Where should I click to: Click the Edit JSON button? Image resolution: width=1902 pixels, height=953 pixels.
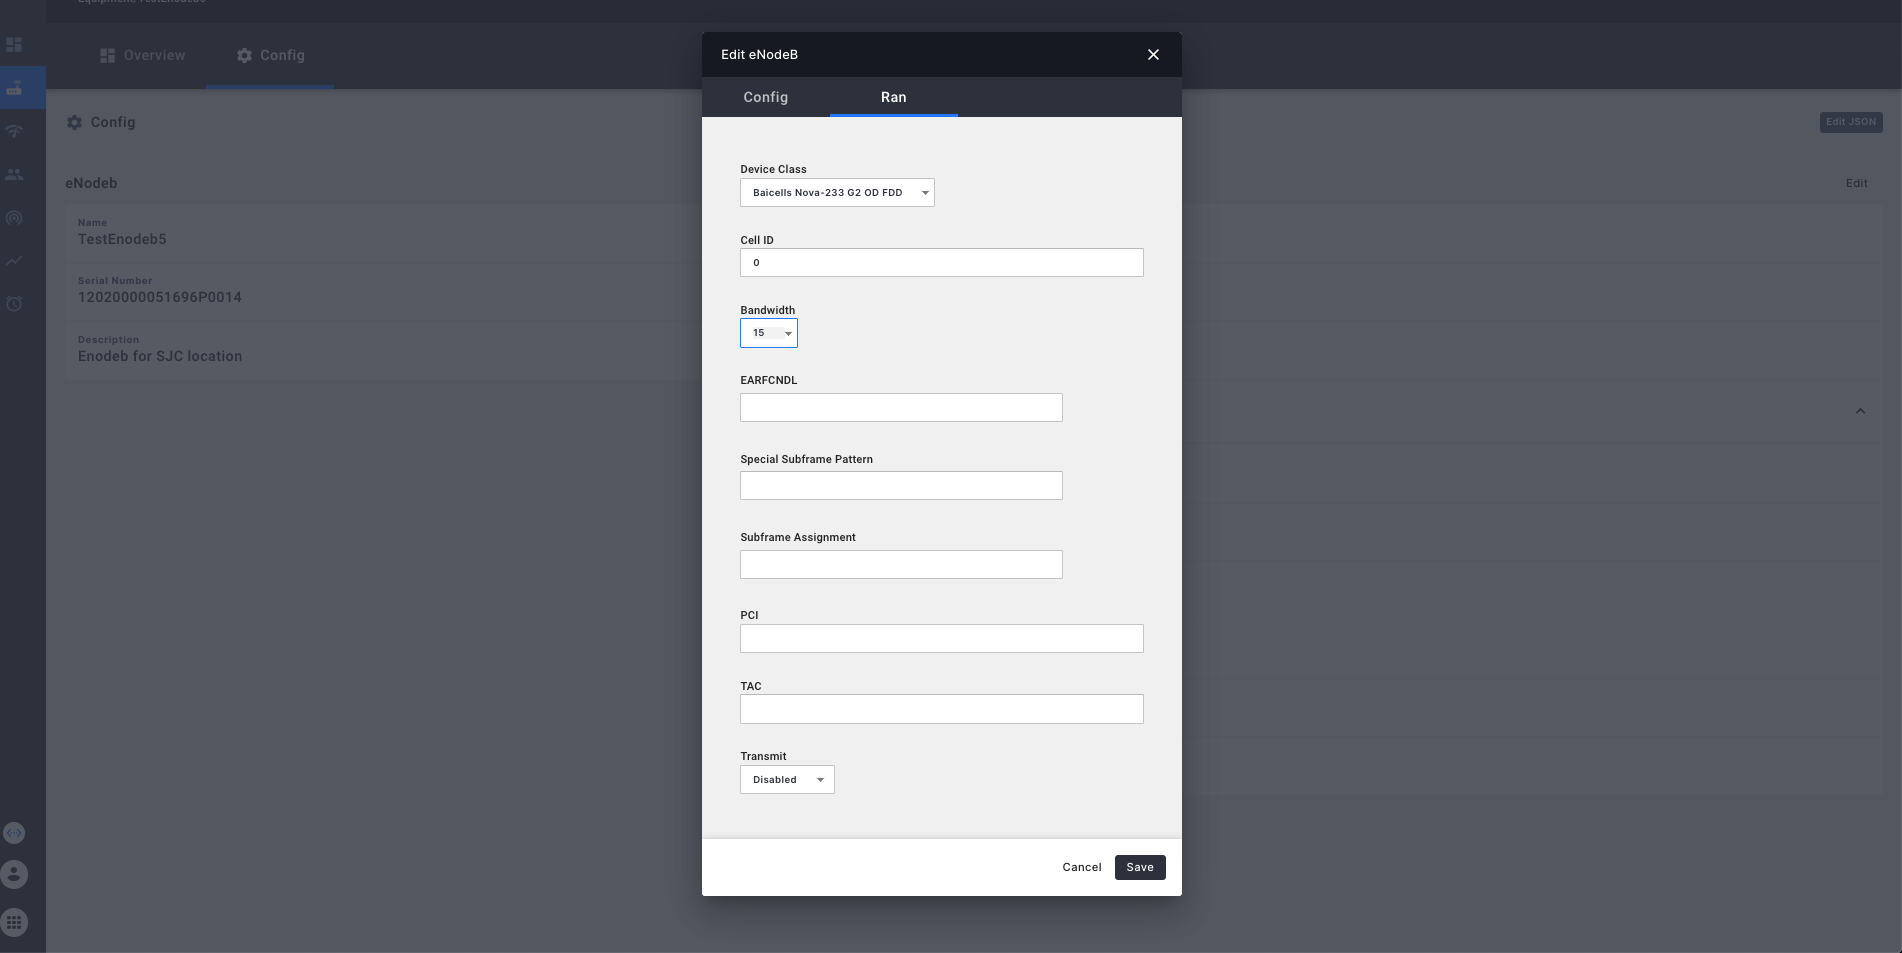click(1850, 122)
